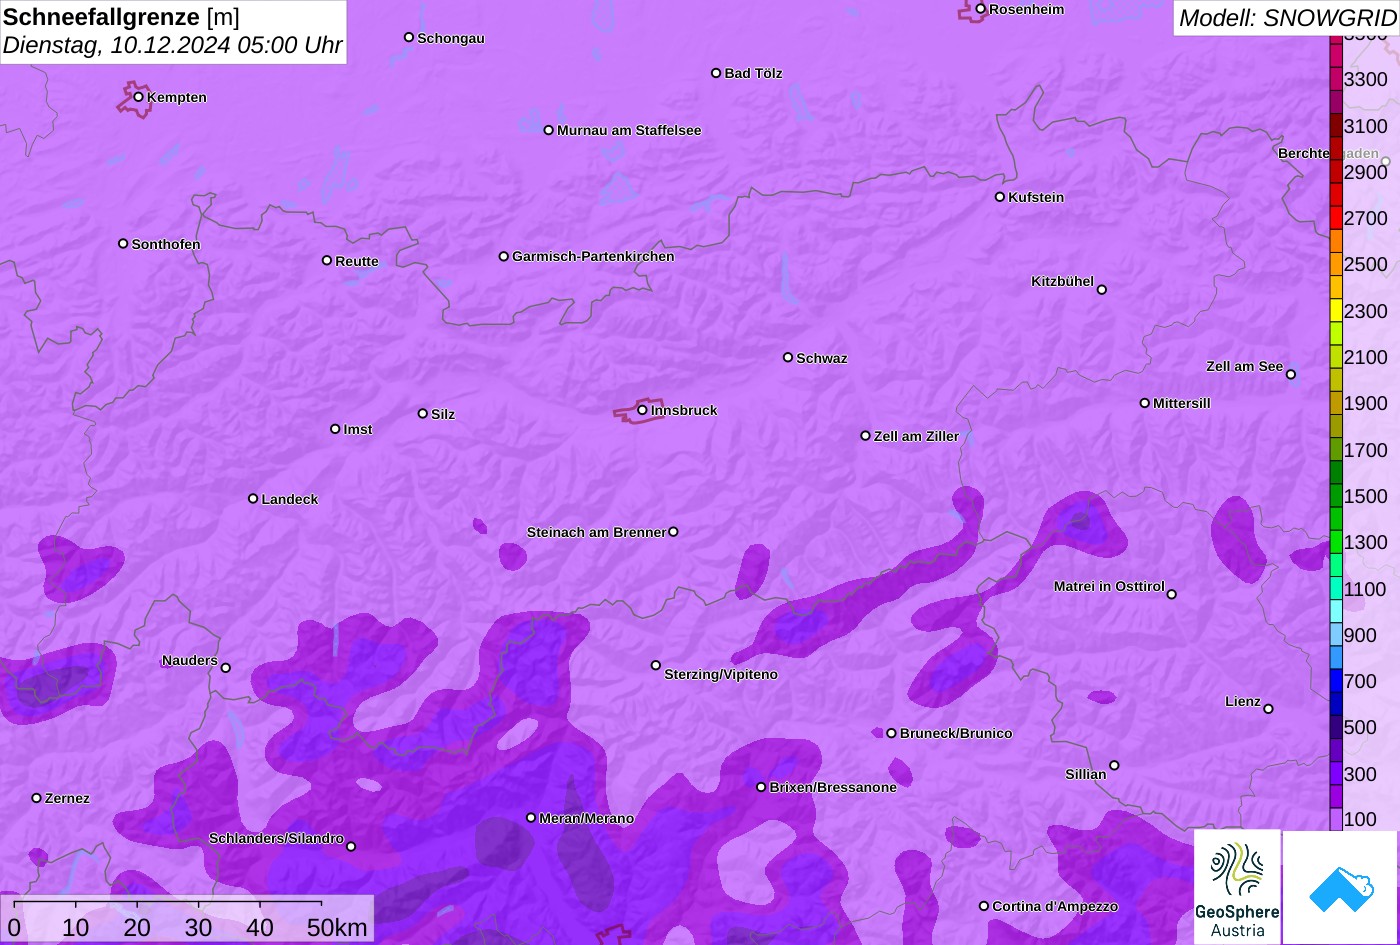This screenshot has height=945, width=1400.
Task: Click the blue cloud logo beside GeoSphere
Action: coord(1341,887)
